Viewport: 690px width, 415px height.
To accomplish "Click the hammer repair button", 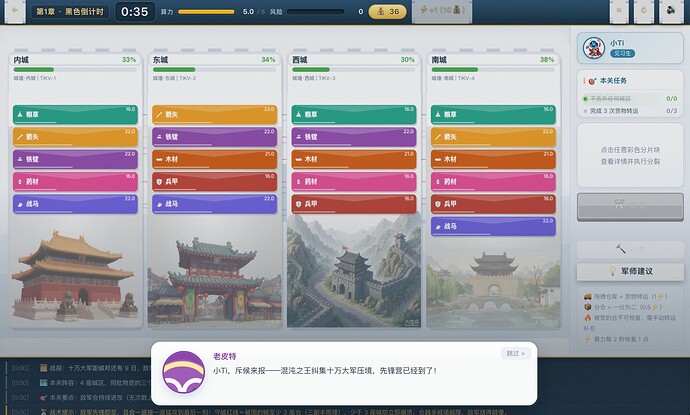I will pos(630,250).
